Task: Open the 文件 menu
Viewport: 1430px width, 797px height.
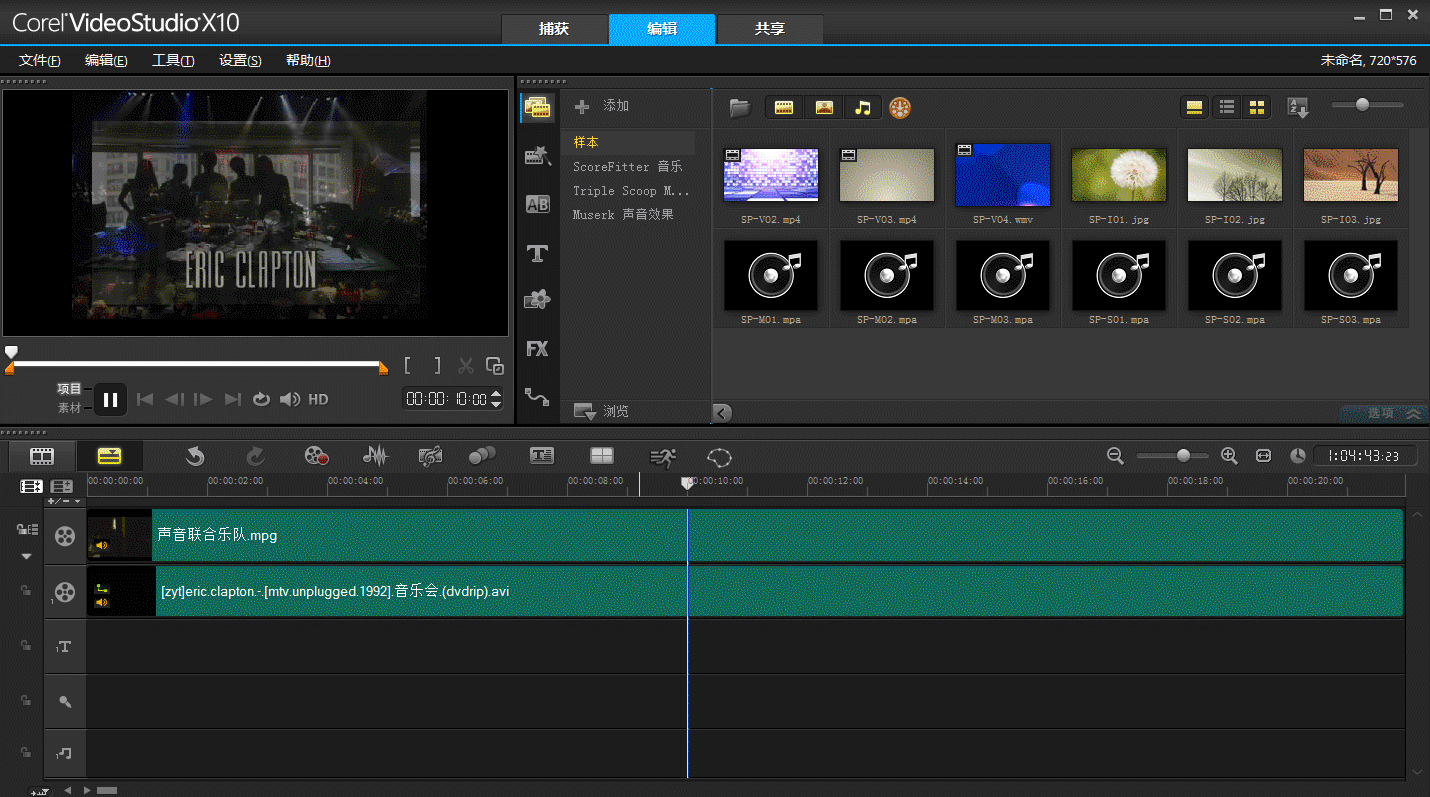Action: tap(40, 60)
